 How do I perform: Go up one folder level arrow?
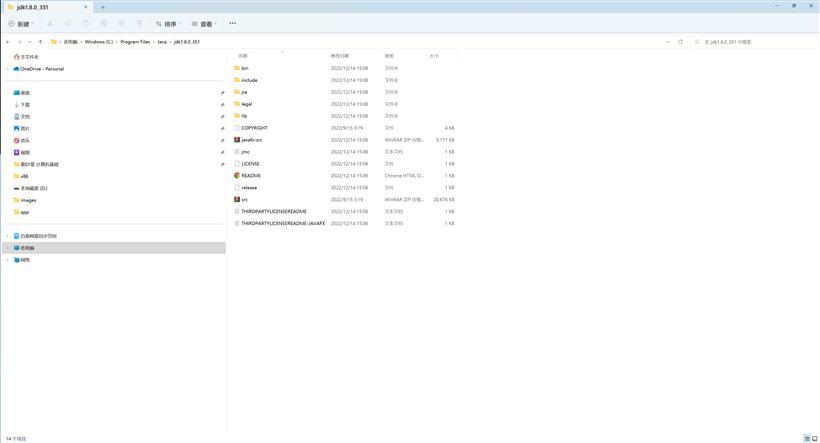(x=40, y=42)
